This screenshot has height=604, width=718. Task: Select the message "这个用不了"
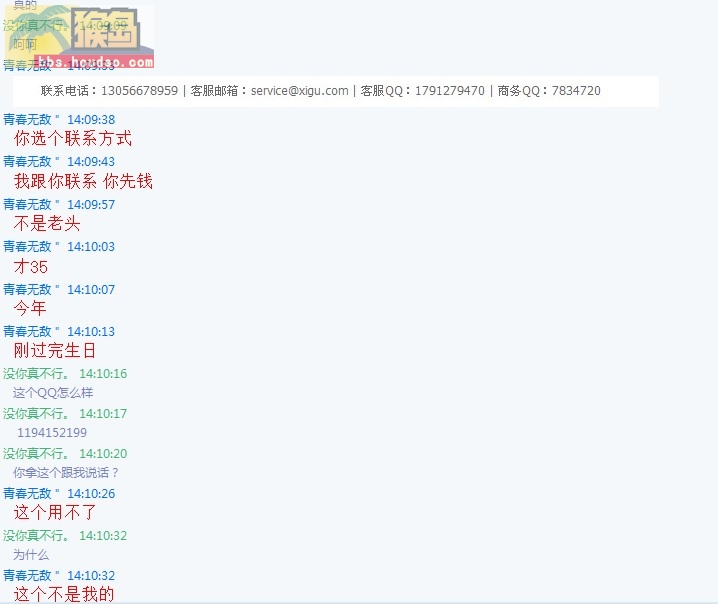click(x=55, y=512)
